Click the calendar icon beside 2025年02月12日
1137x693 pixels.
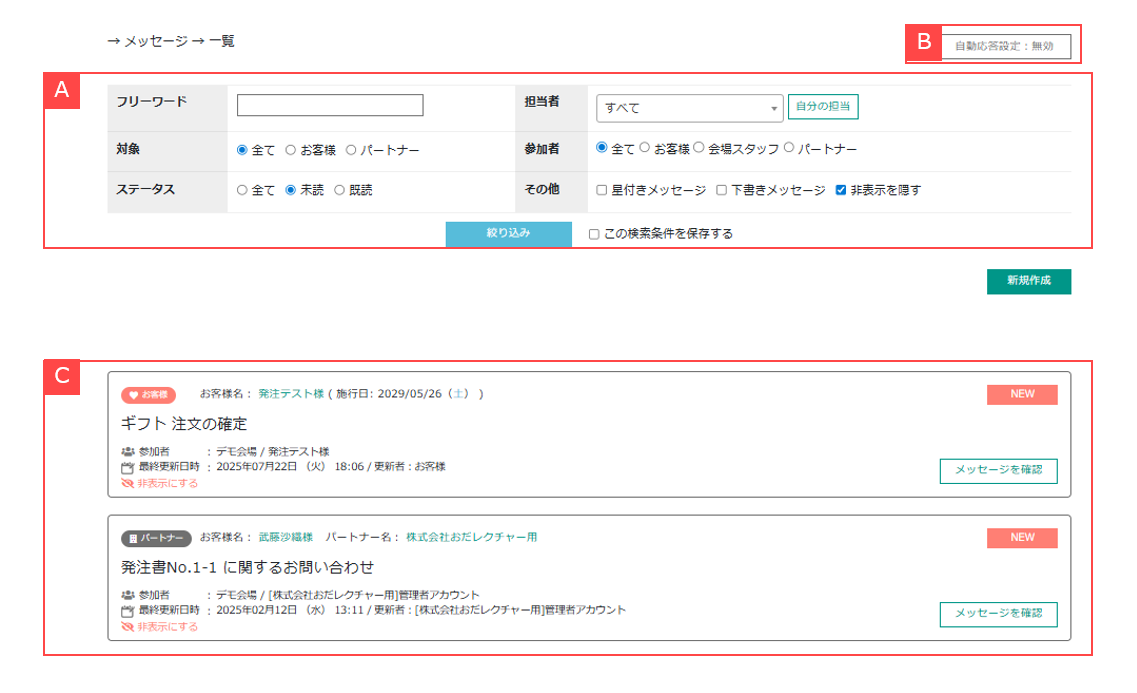127,610
